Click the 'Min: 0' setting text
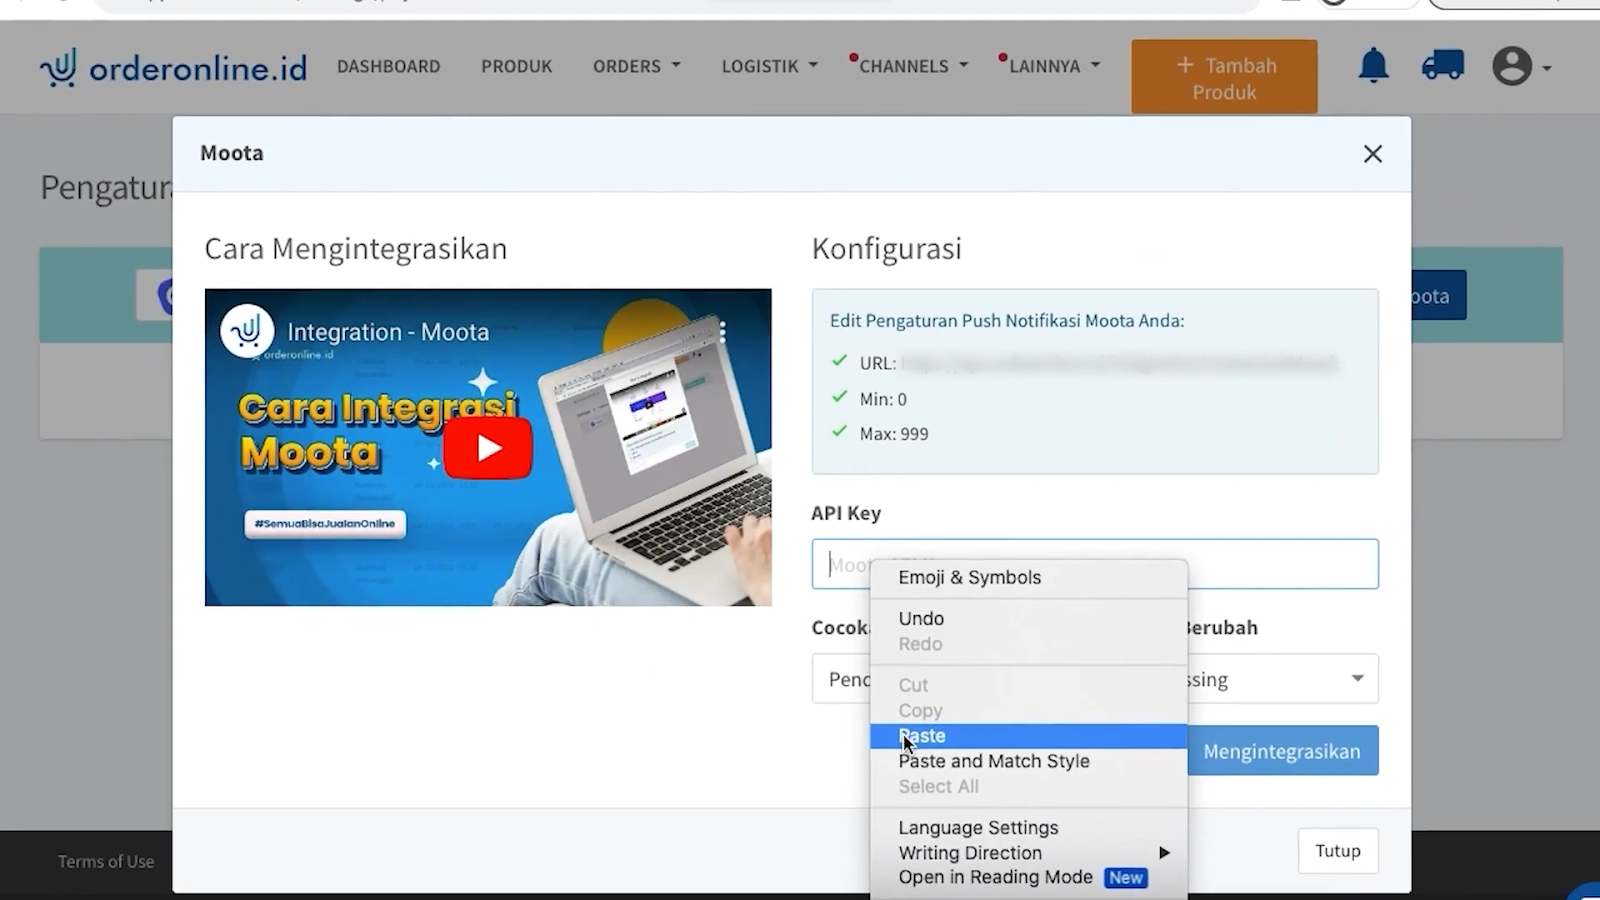 (883, 399)
